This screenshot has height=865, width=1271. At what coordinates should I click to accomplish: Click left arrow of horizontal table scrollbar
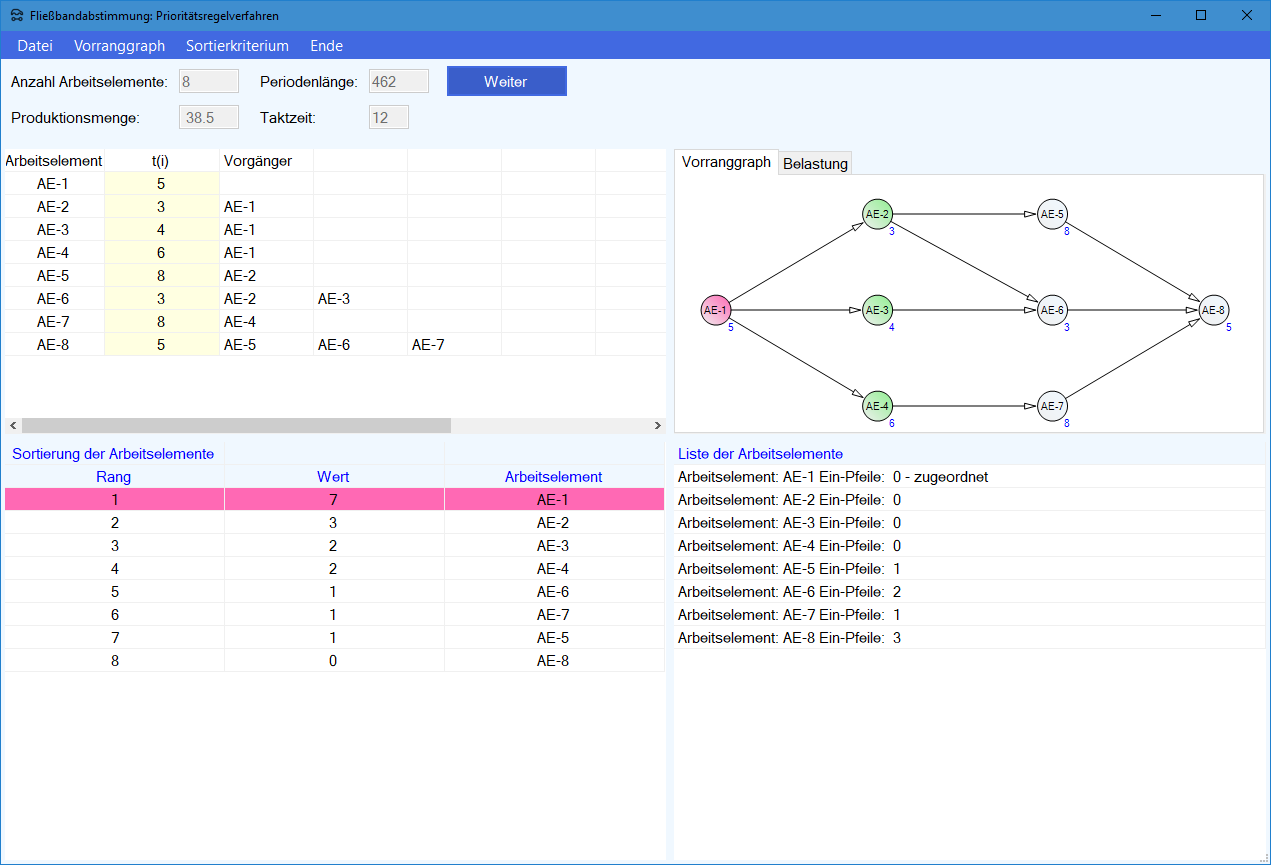click(x=12, y=425)
